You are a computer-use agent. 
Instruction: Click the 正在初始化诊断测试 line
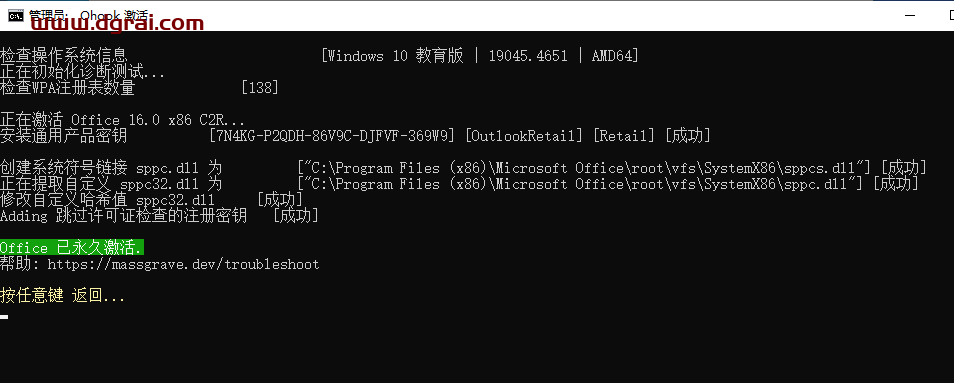click(83, 72)
